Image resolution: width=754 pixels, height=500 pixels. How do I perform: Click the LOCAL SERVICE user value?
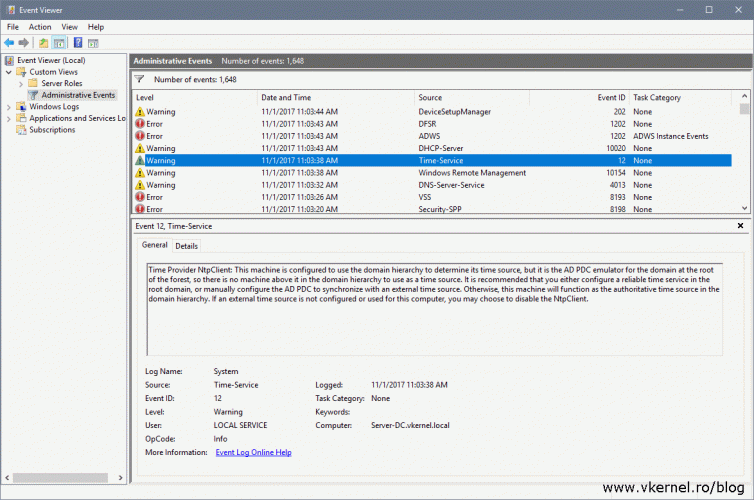(240, 425)
